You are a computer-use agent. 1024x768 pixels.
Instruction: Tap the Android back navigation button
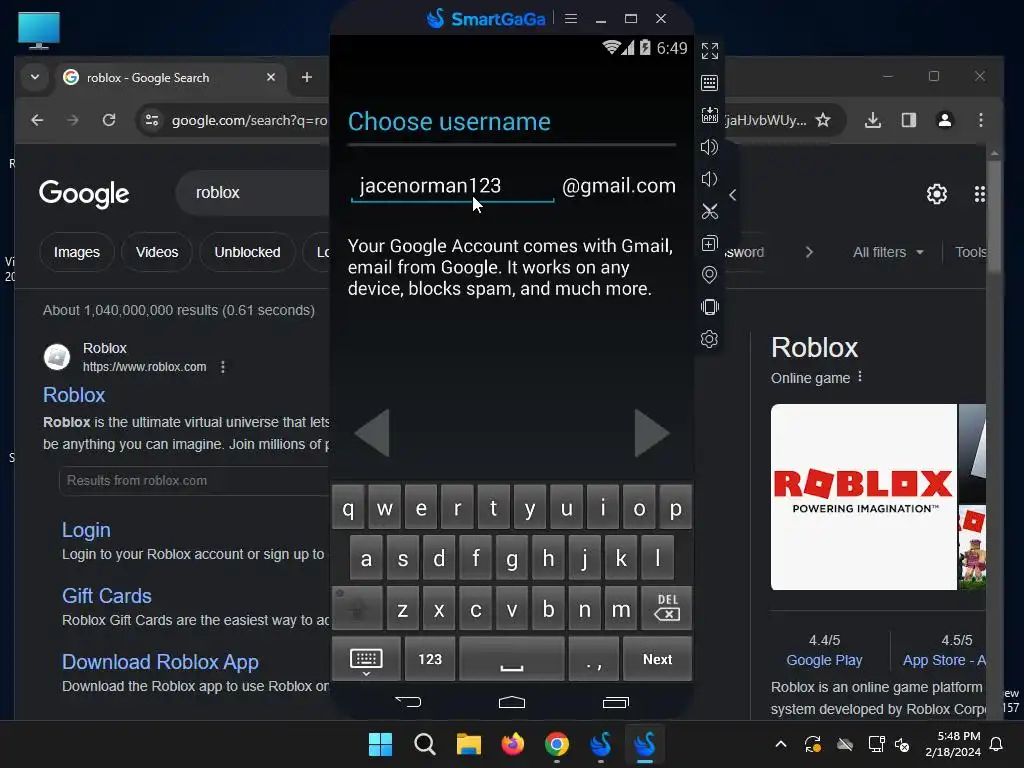(x=408, y=702)
